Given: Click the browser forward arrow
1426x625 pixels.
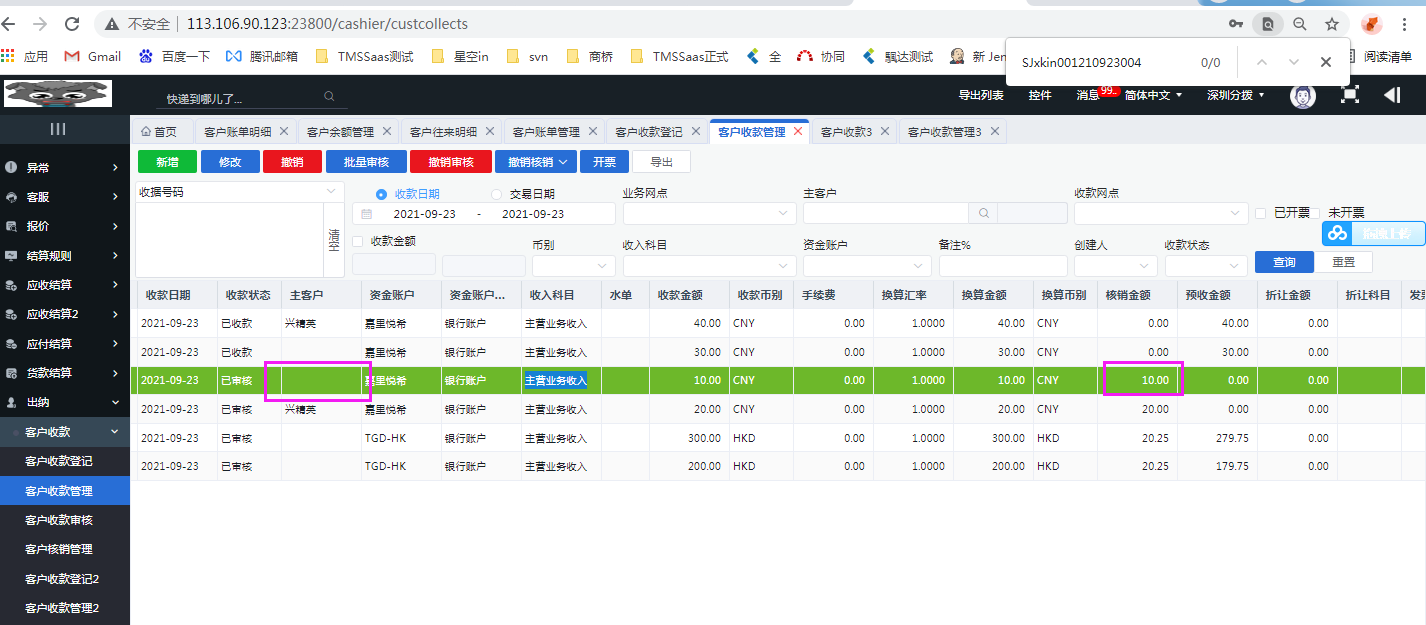Looking at the screenshot, I should (x=40, y=23).
